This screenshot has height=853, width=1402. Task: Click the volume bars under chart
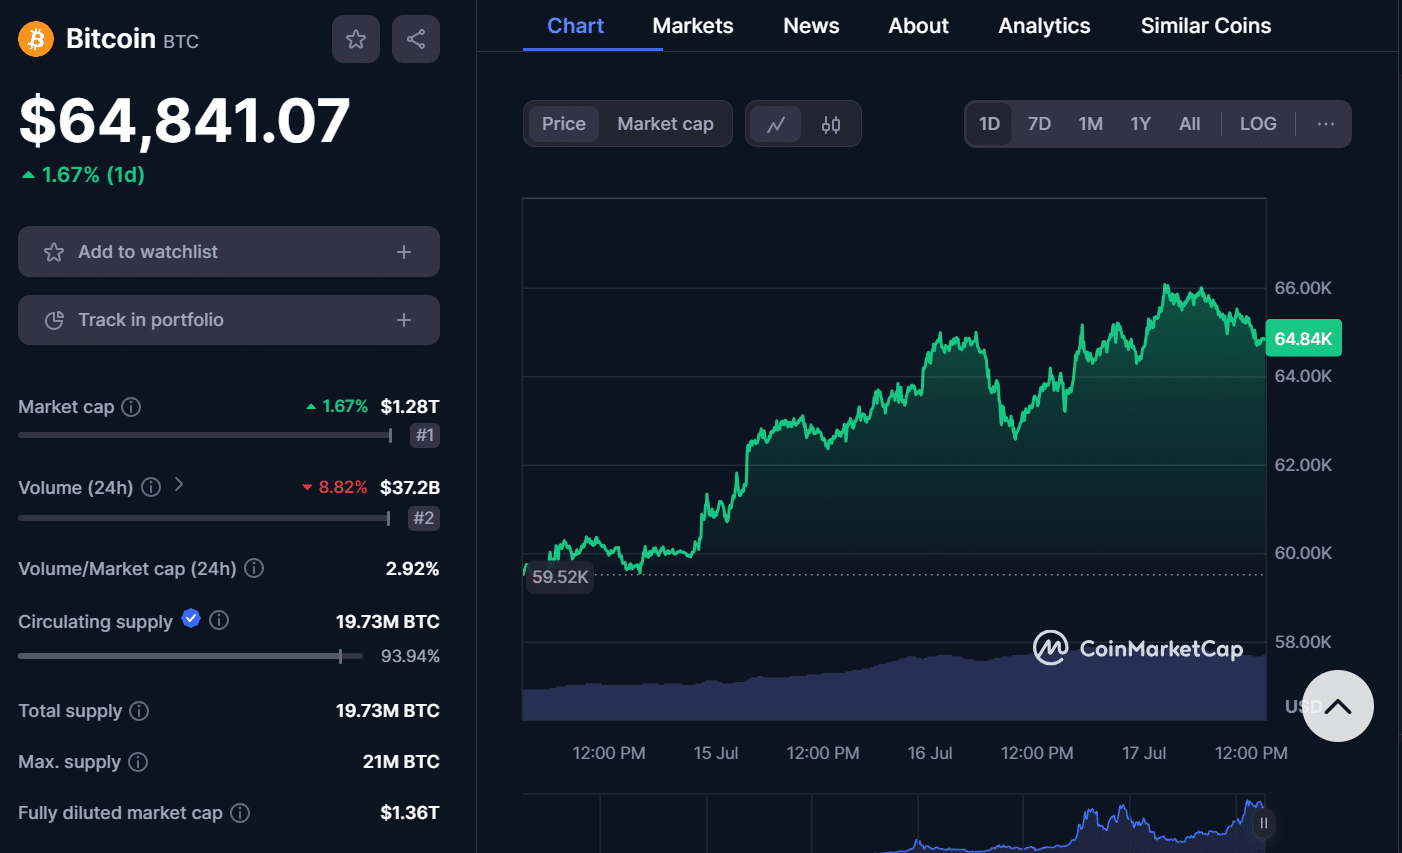click(894, 688)
